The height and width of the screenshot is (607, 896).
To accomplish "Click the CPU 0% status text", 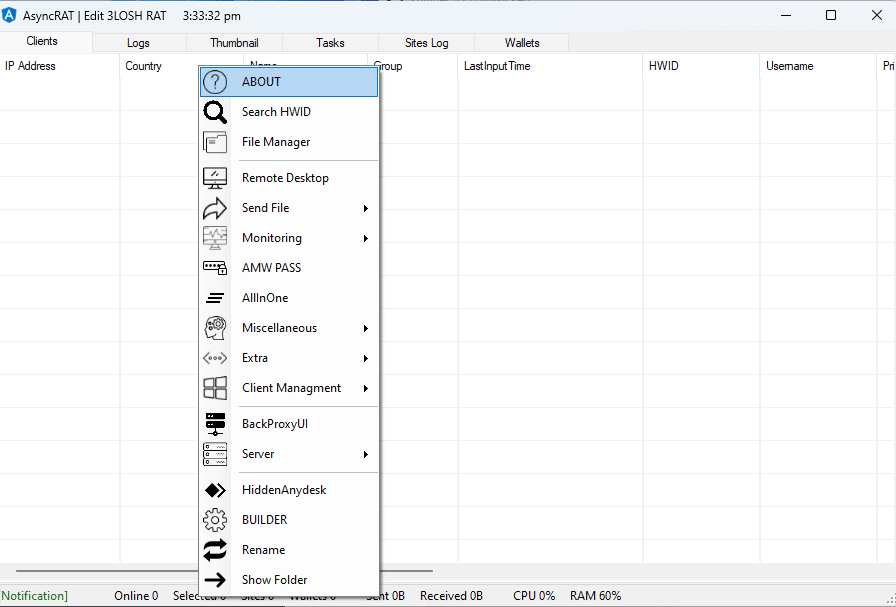I will click(534, 596).
